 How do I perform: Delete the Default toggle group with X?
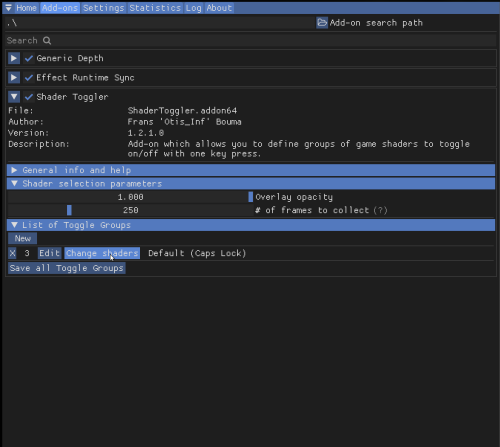point(12,253)
